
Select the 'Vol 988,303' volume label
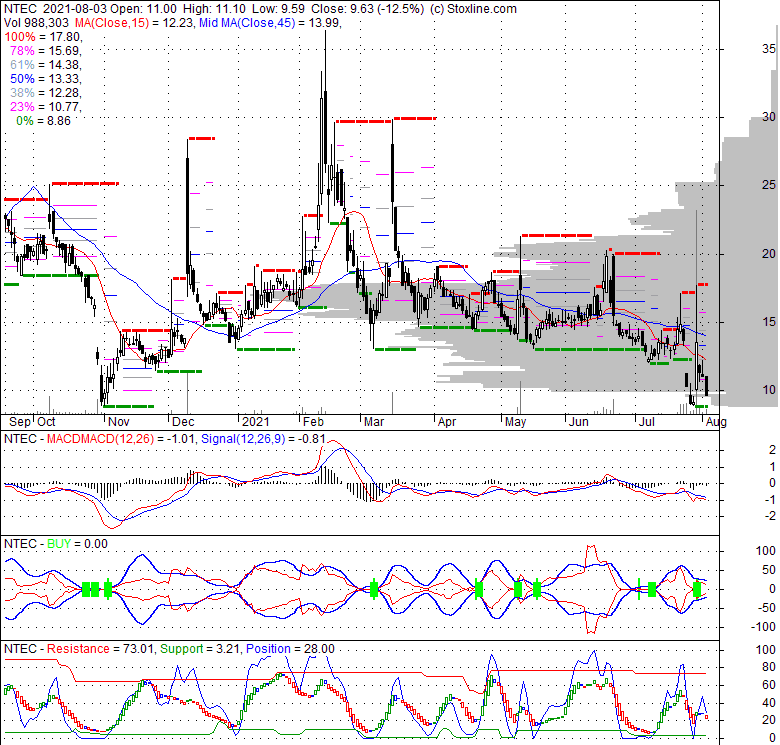pyautogui.click(x=37, y=22)
